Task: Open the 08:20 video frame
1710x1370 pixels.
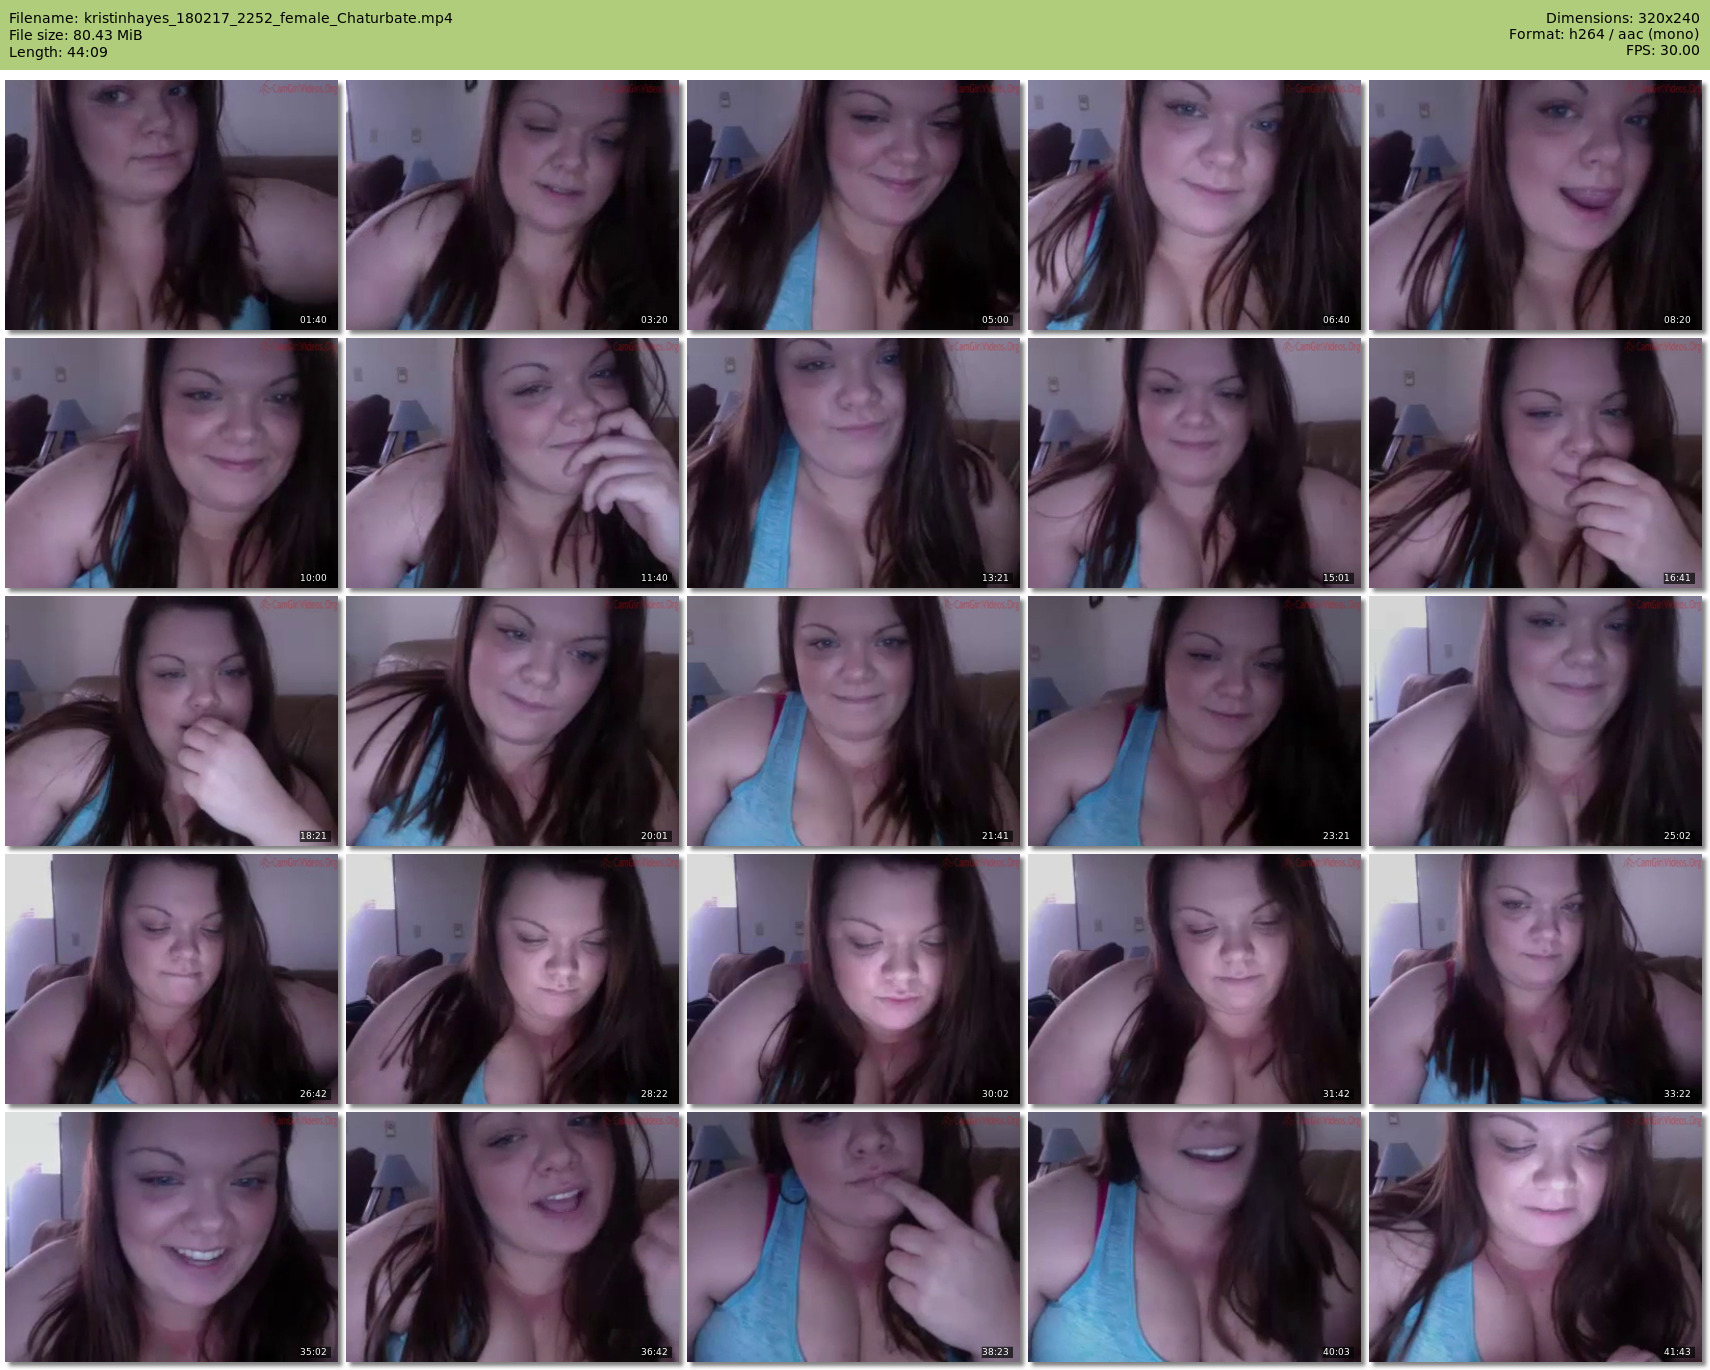Action: pyautogui.click(x=1536, y=205)
